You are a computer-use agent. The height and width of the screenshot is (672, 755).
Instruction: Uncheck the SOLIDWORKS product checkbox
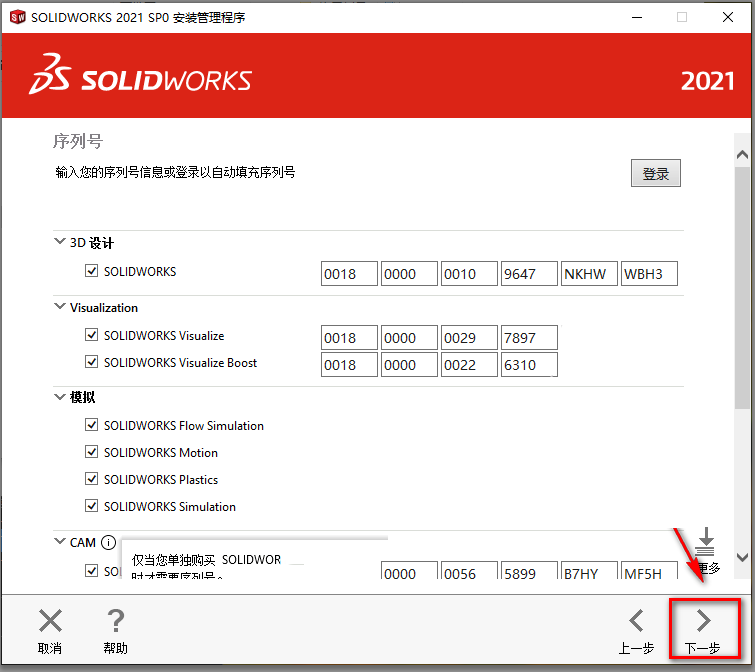pos(91,271)
